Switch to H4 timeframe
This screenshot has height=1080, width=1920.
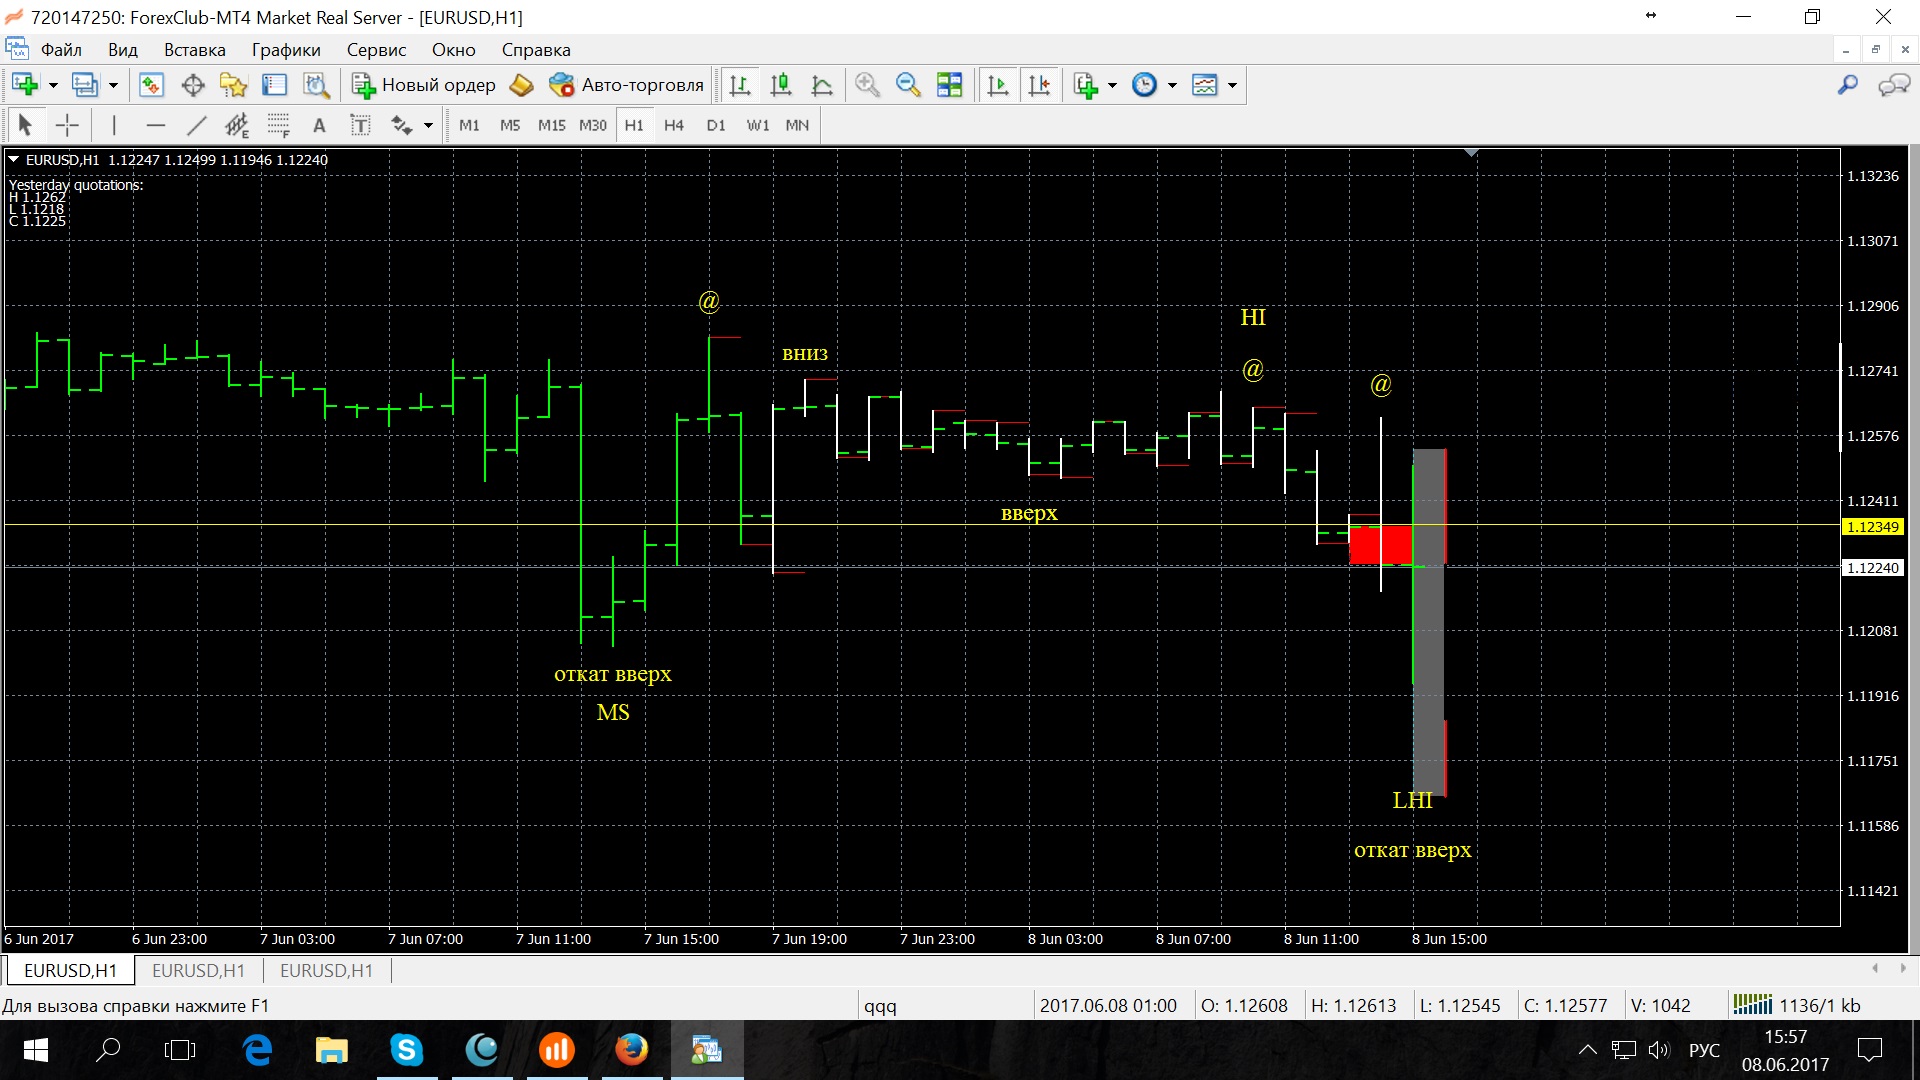[674, 125]
